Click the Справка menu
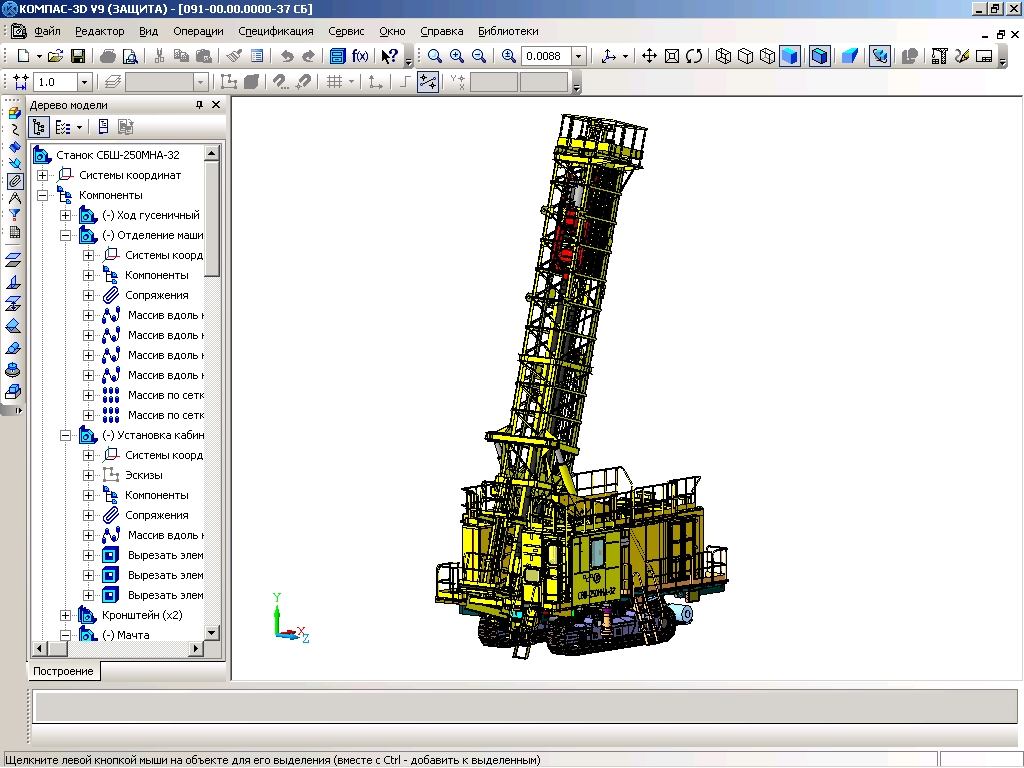Screen dimensions: 1024x768 pos(441,31)
